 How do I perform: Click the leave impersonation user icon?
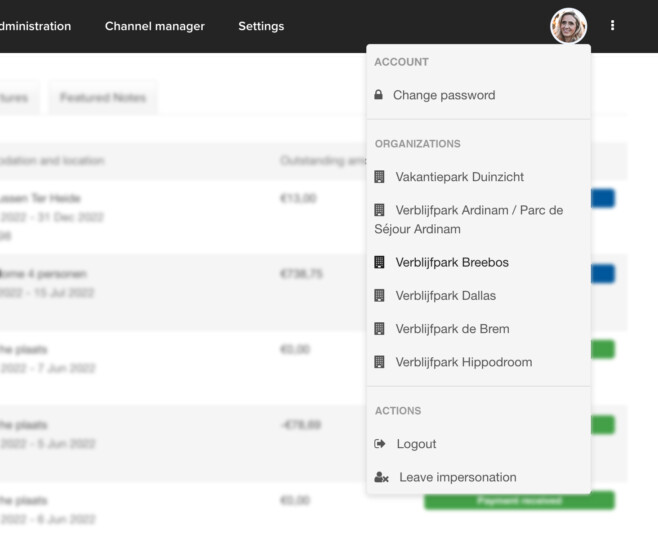point(381,478)
